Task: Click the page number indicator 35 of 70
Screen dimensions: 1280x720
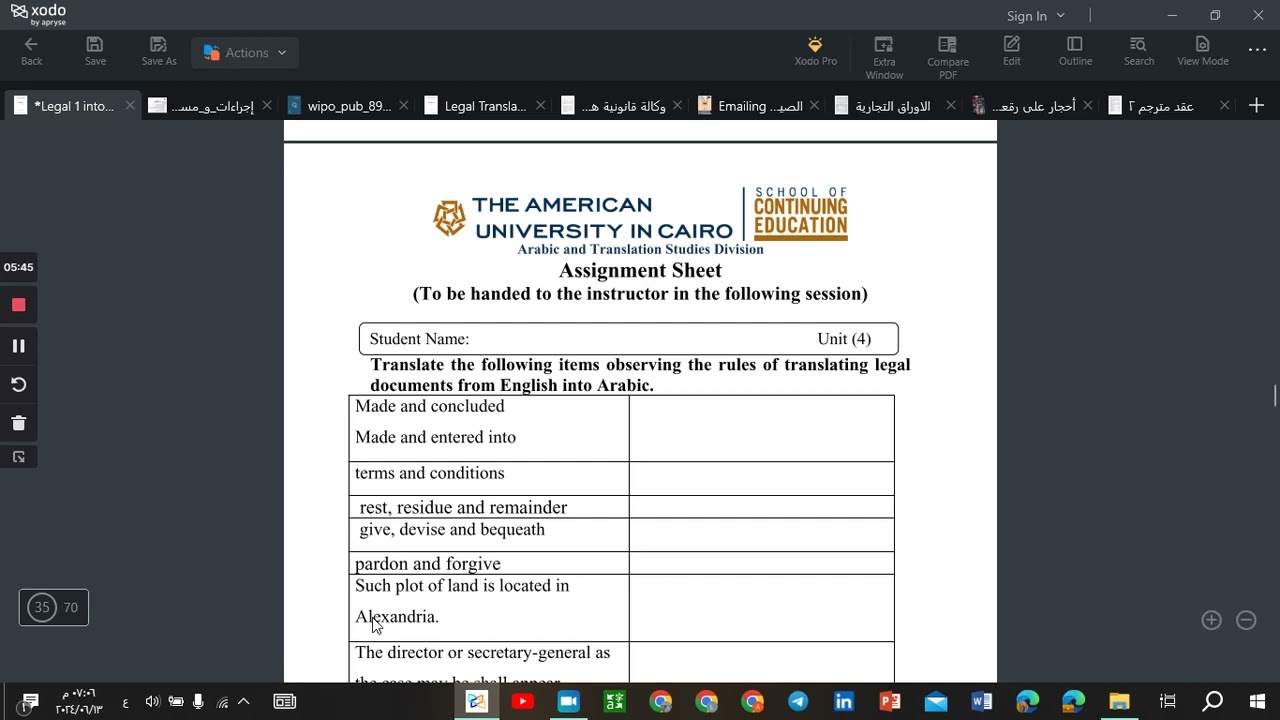Action: pos(54,607)
